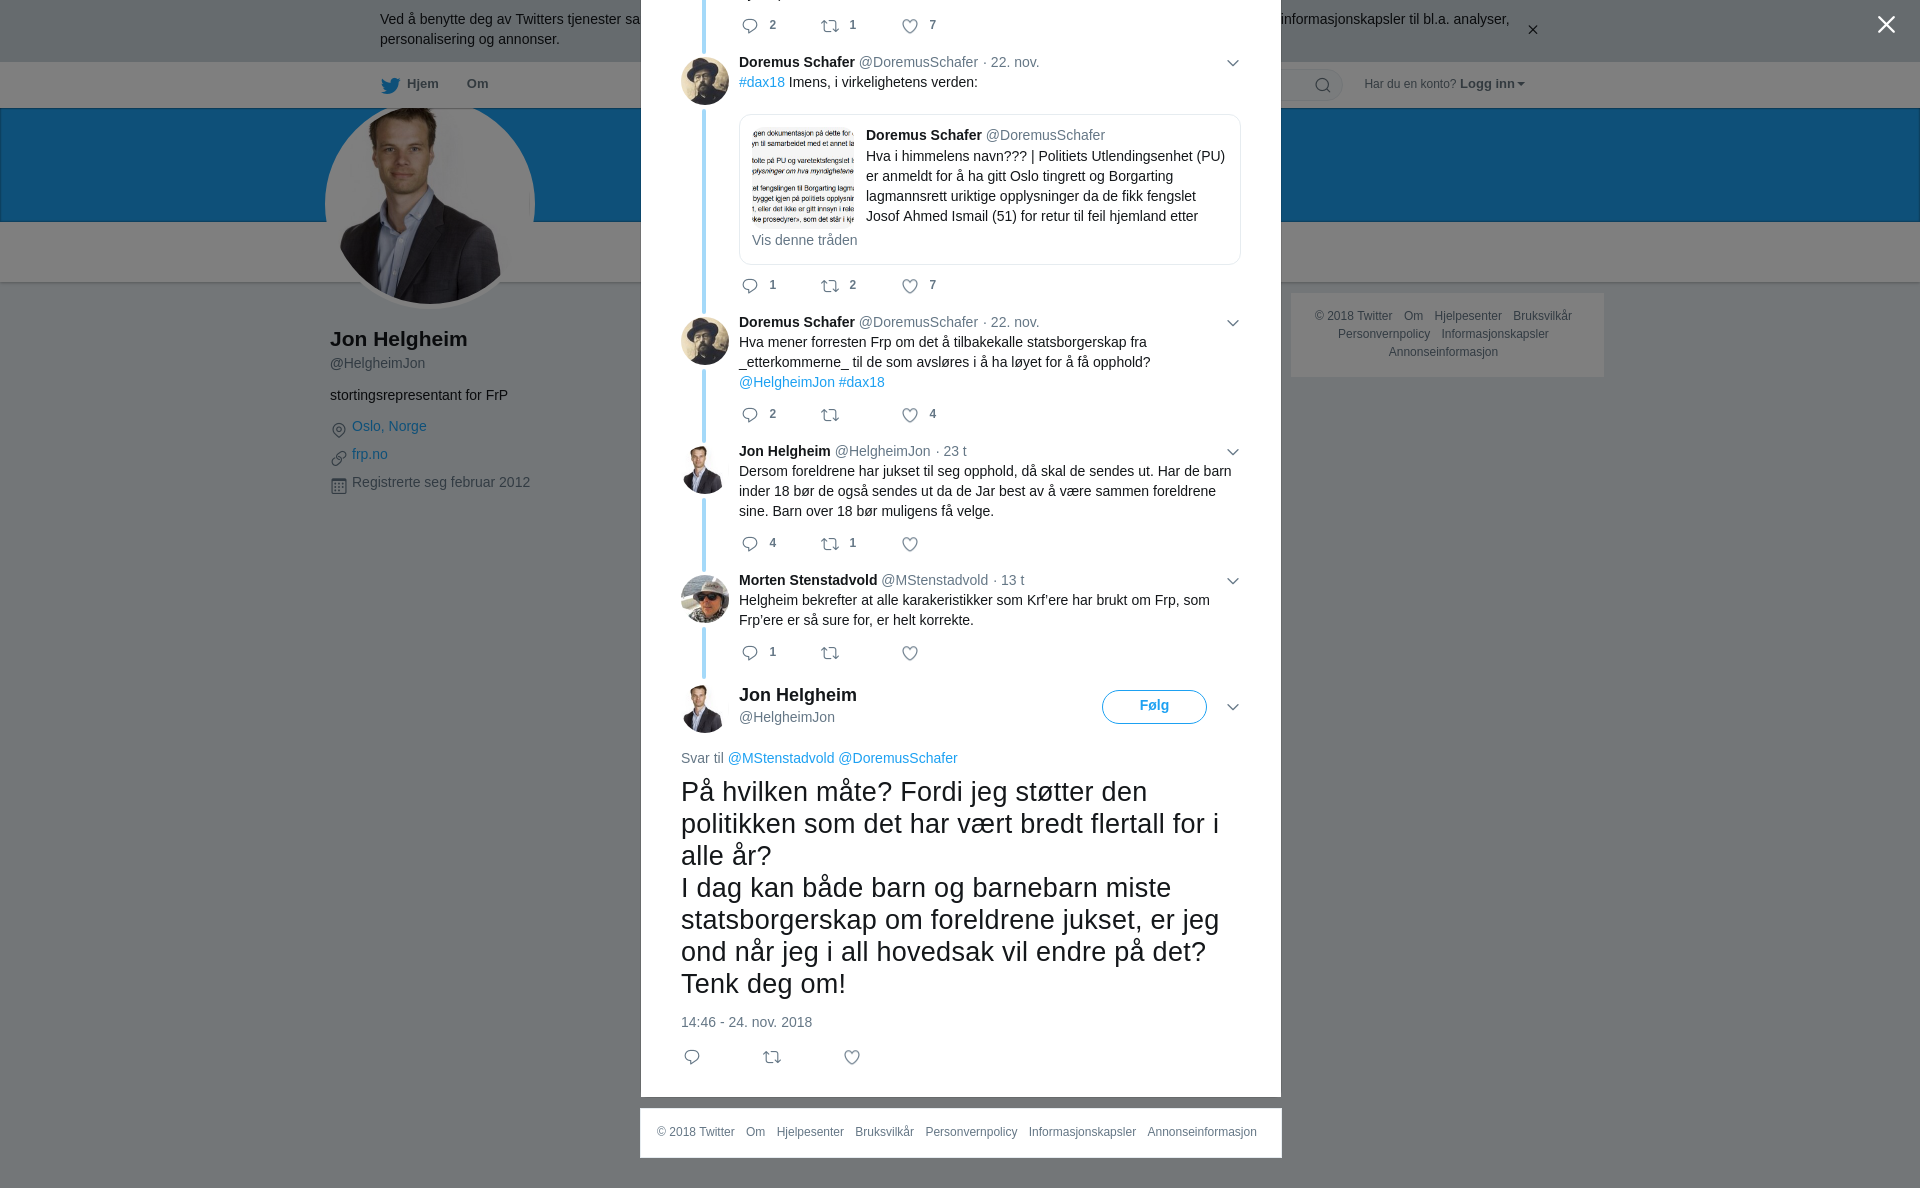Retweet the main Jon Helgheim tweet

tap(772, 1057)
